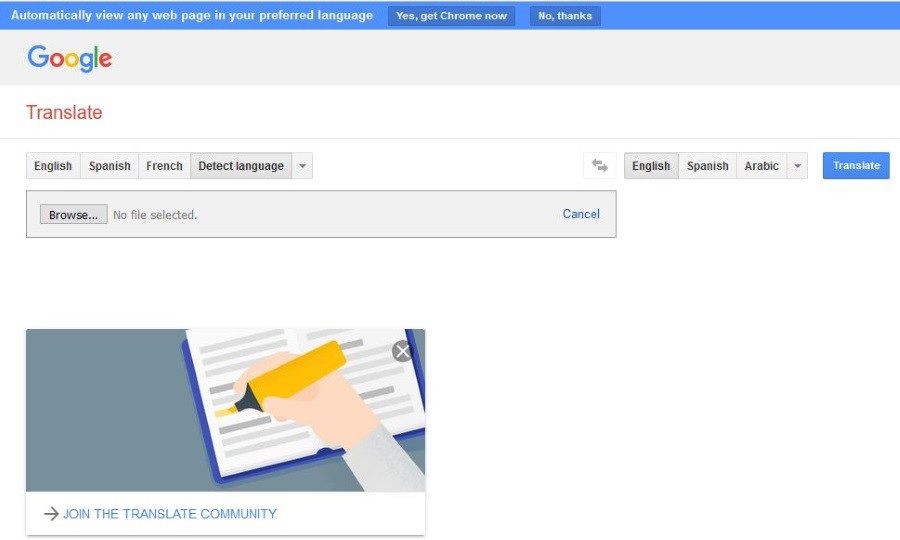Open Join the Translate Community link
Screen dimensions: 900x540
pyautogui.click(x=170, y=514)
